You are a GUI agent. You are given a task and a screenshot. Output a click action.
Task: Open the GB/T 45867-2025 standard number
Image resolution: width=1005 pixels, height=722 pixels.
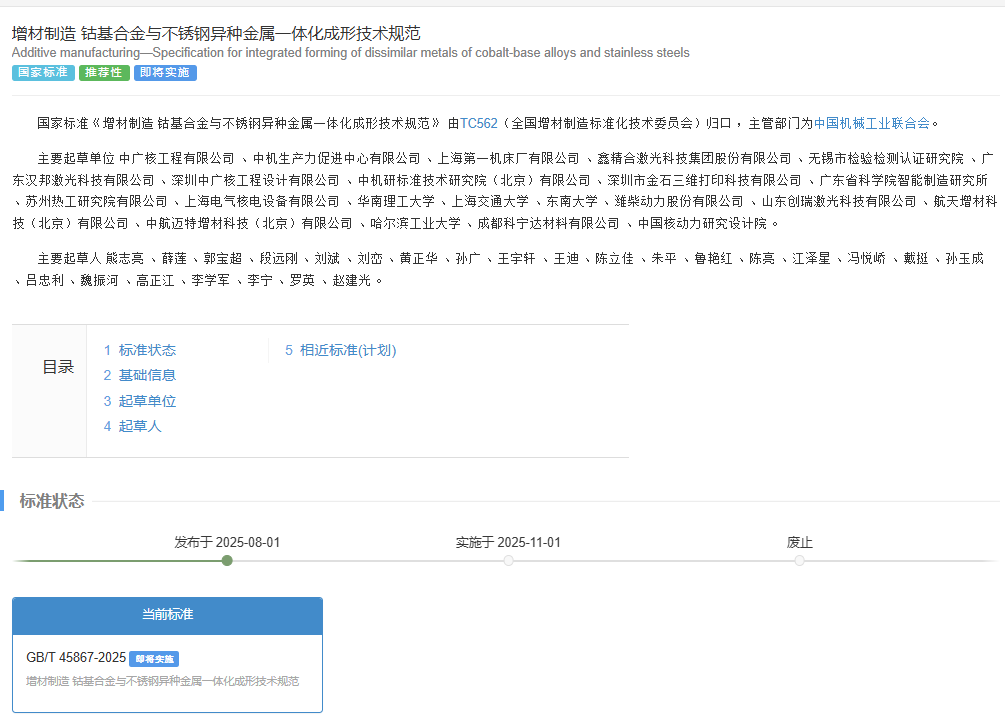coord(76,658)
